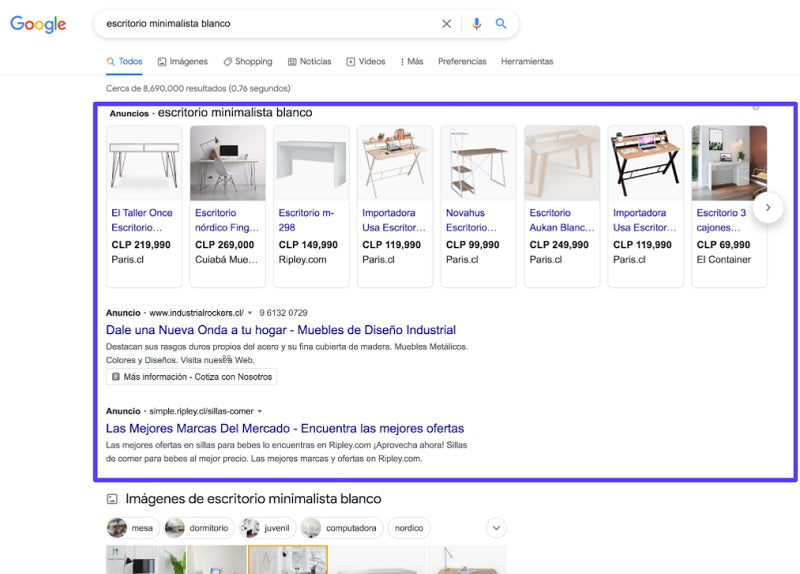Expand the simple.ripley.cl ad dropdown arrow

click(x=260, y=411)
